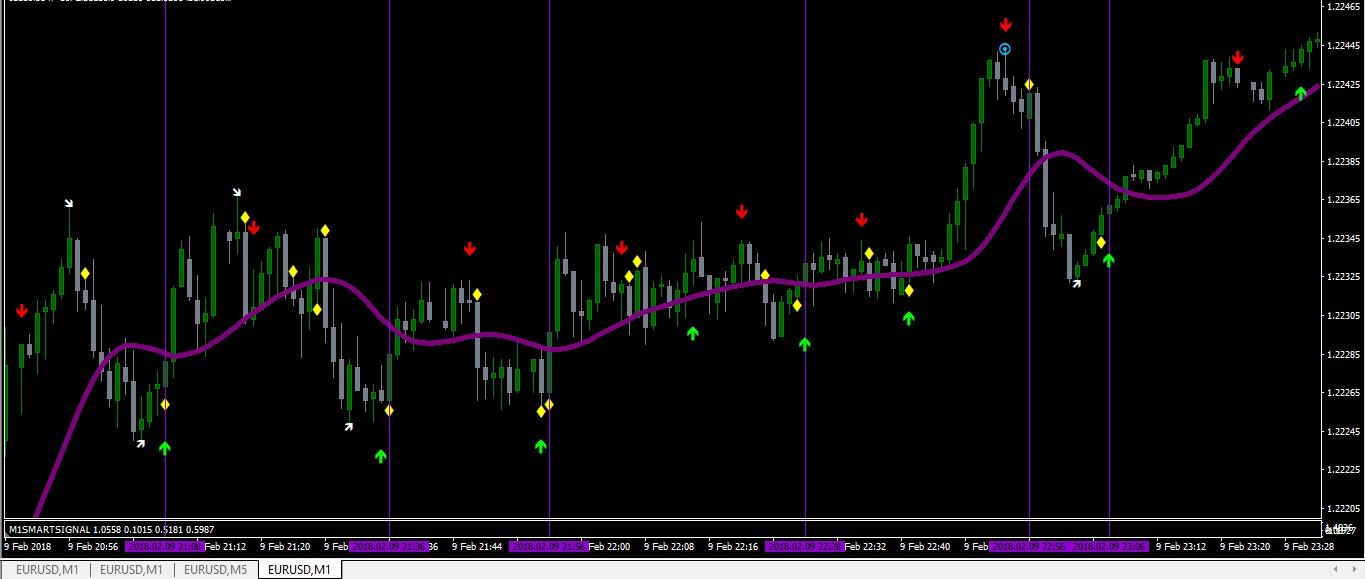Click the 1.22385 price label
Screen dimensions: 1365x579
click(x=1343, y=161)
